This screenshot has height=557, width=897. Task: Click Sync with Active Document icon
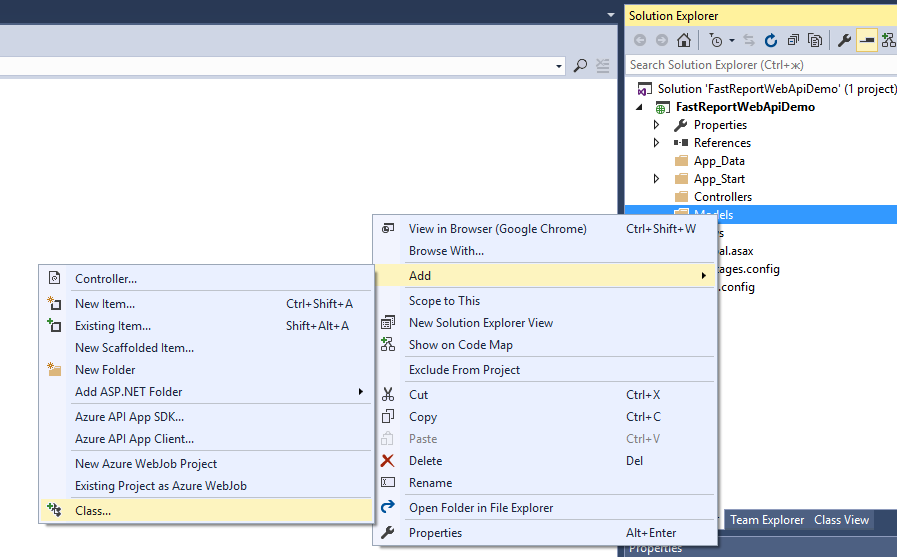pos(749,40)
